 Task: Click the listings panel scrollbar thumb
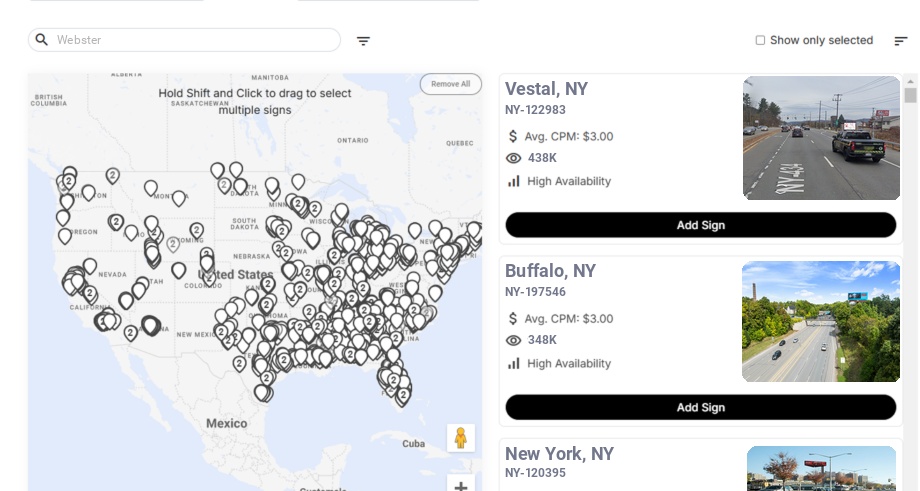click(910, 95)
